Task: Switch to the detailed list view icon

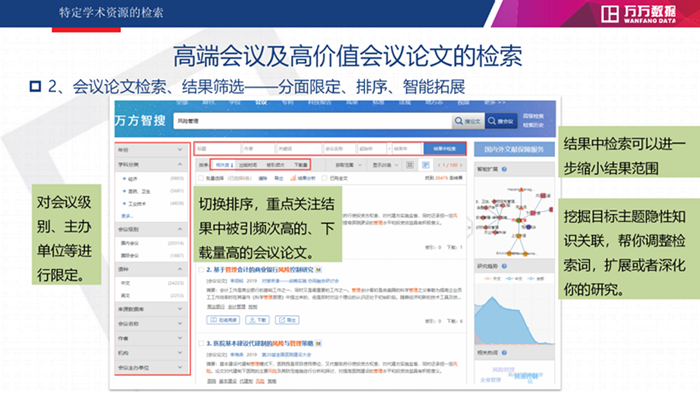Action: 425,165
